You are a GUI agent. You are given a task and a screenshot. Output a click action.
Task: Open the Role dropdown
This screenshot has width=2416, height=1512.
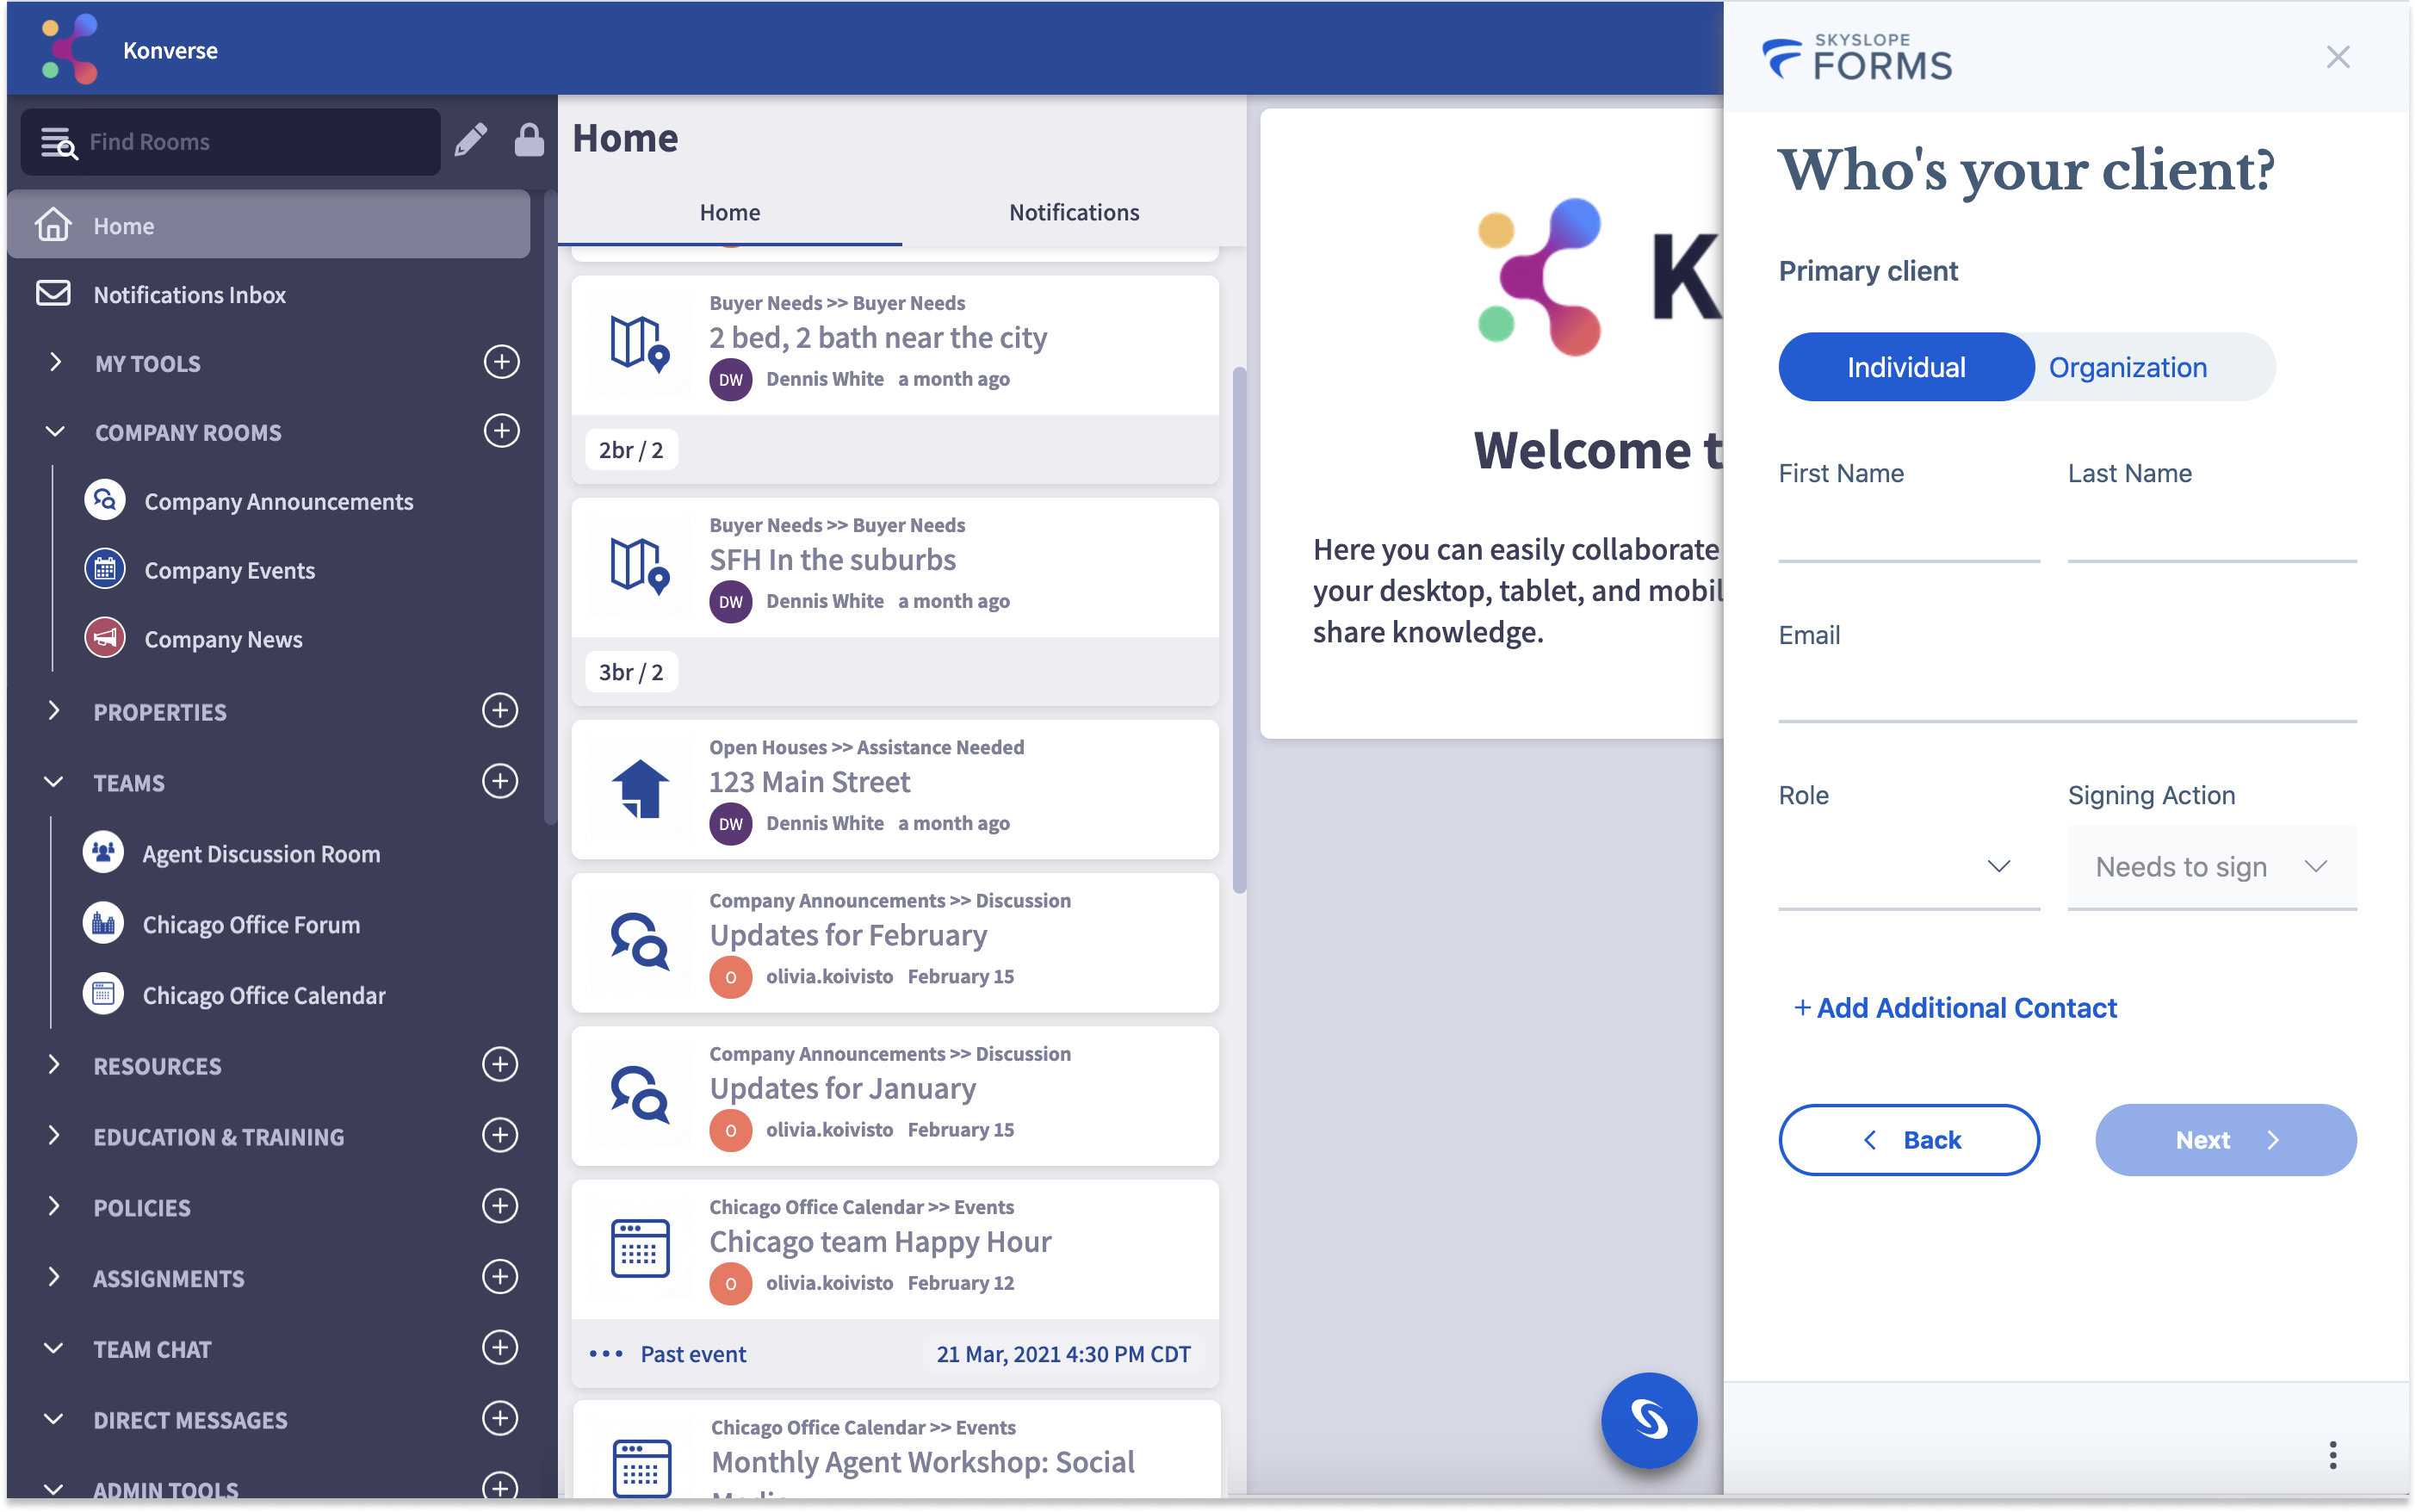click(1908, 866)
